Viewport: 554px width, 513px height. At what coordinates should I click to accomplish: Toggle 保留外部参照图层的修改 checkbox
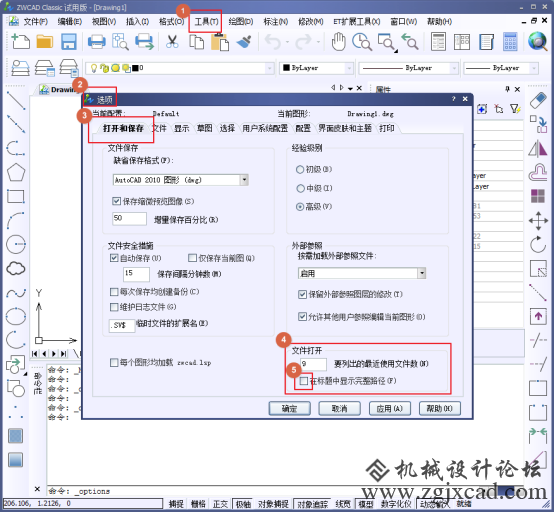(x=302, y=294)
